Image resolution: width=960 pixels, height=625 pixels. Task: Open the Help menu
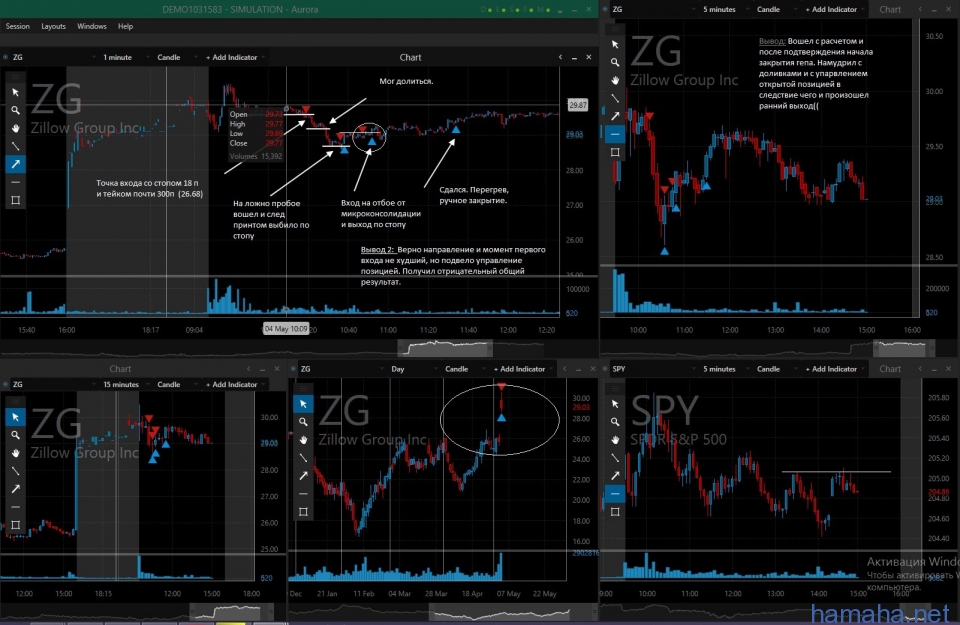pos(126,26)
